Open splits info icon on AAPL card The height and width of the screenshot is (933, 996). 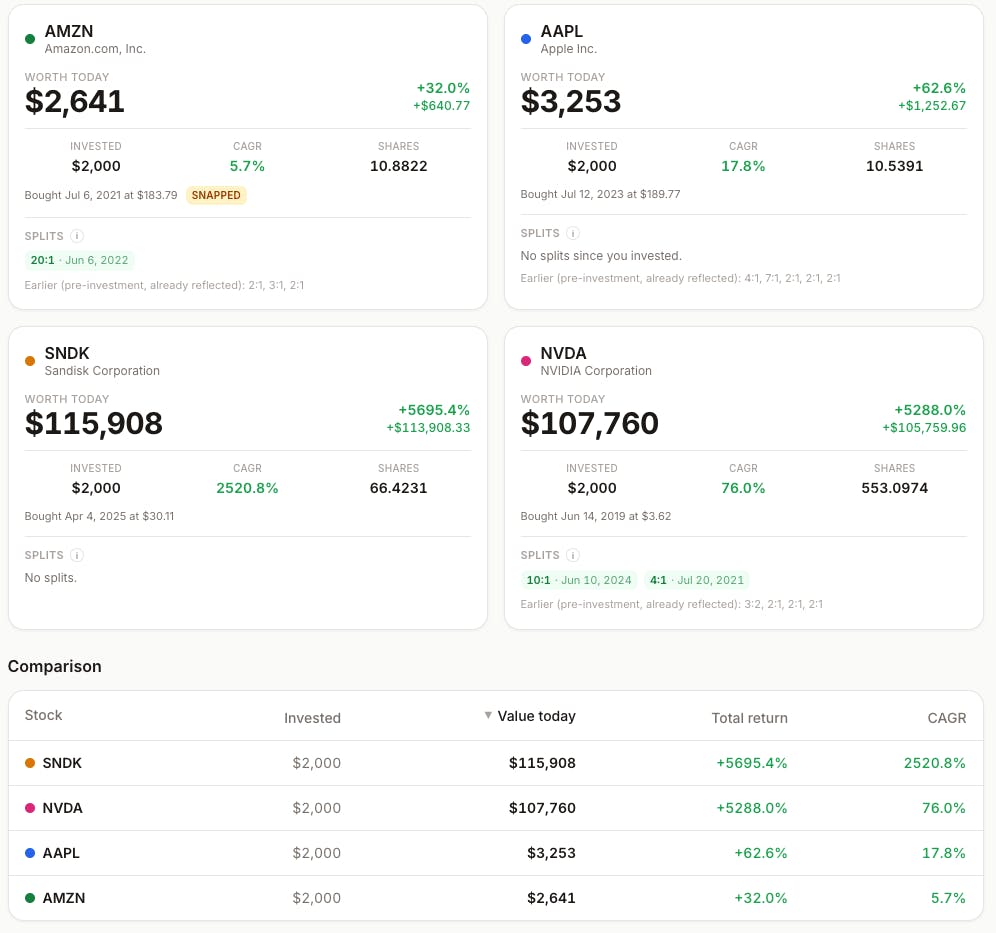tap(573, 233)
